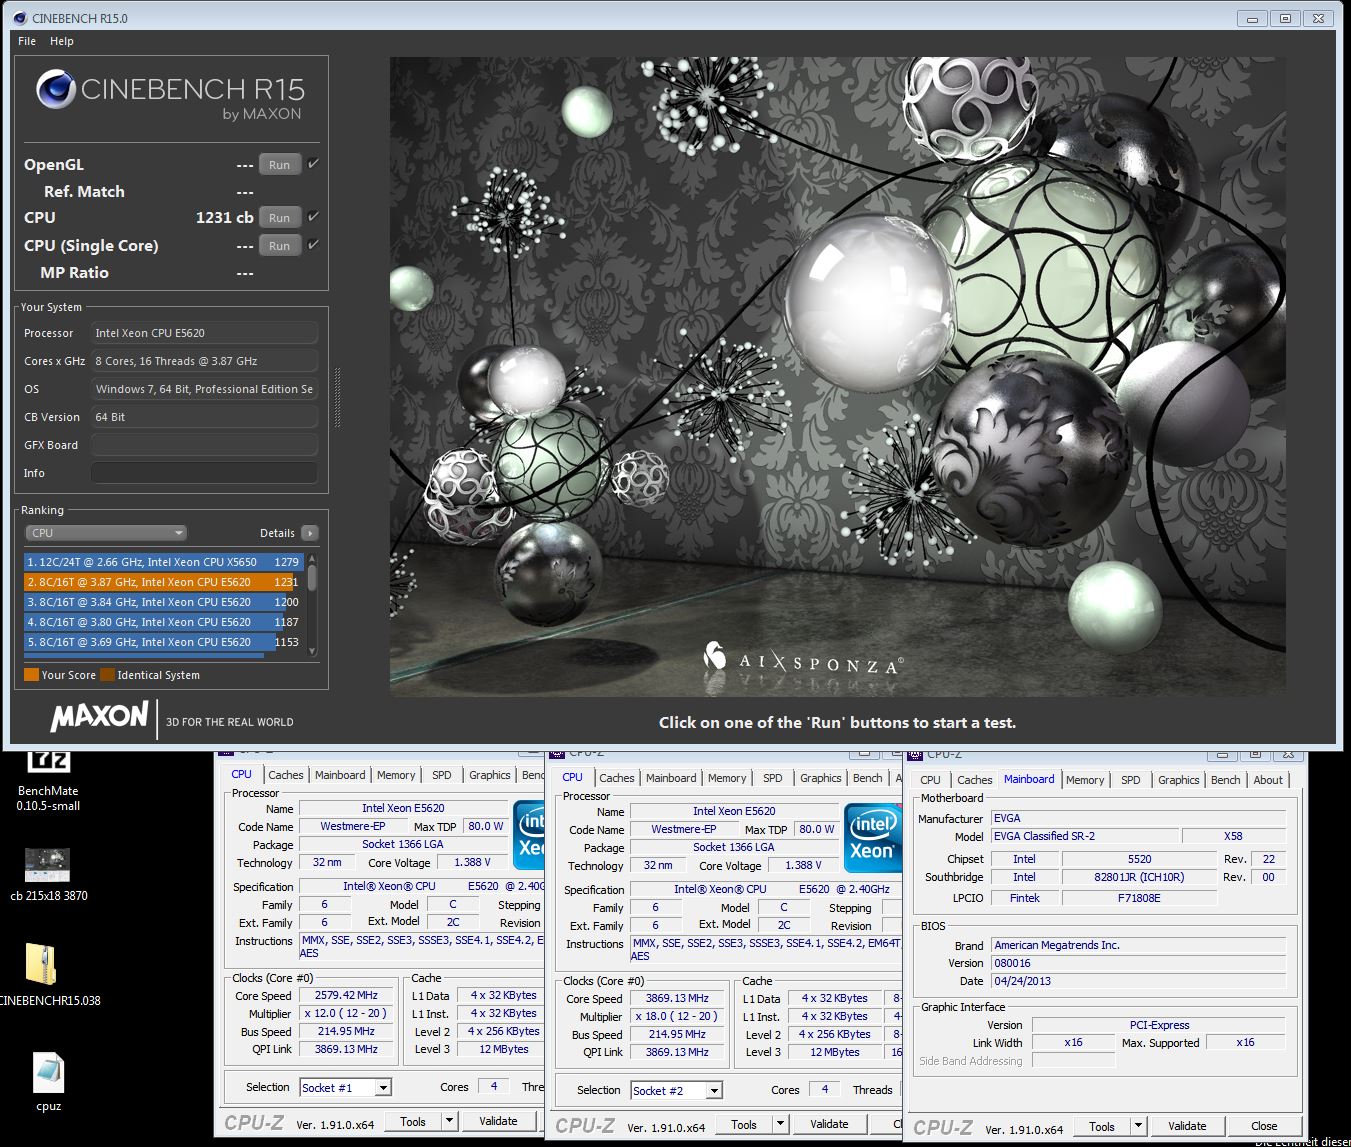The image size is (1351, 1147).
Task: Toggle the OpenGL test checkmark
Action: [x=313, y=164]
